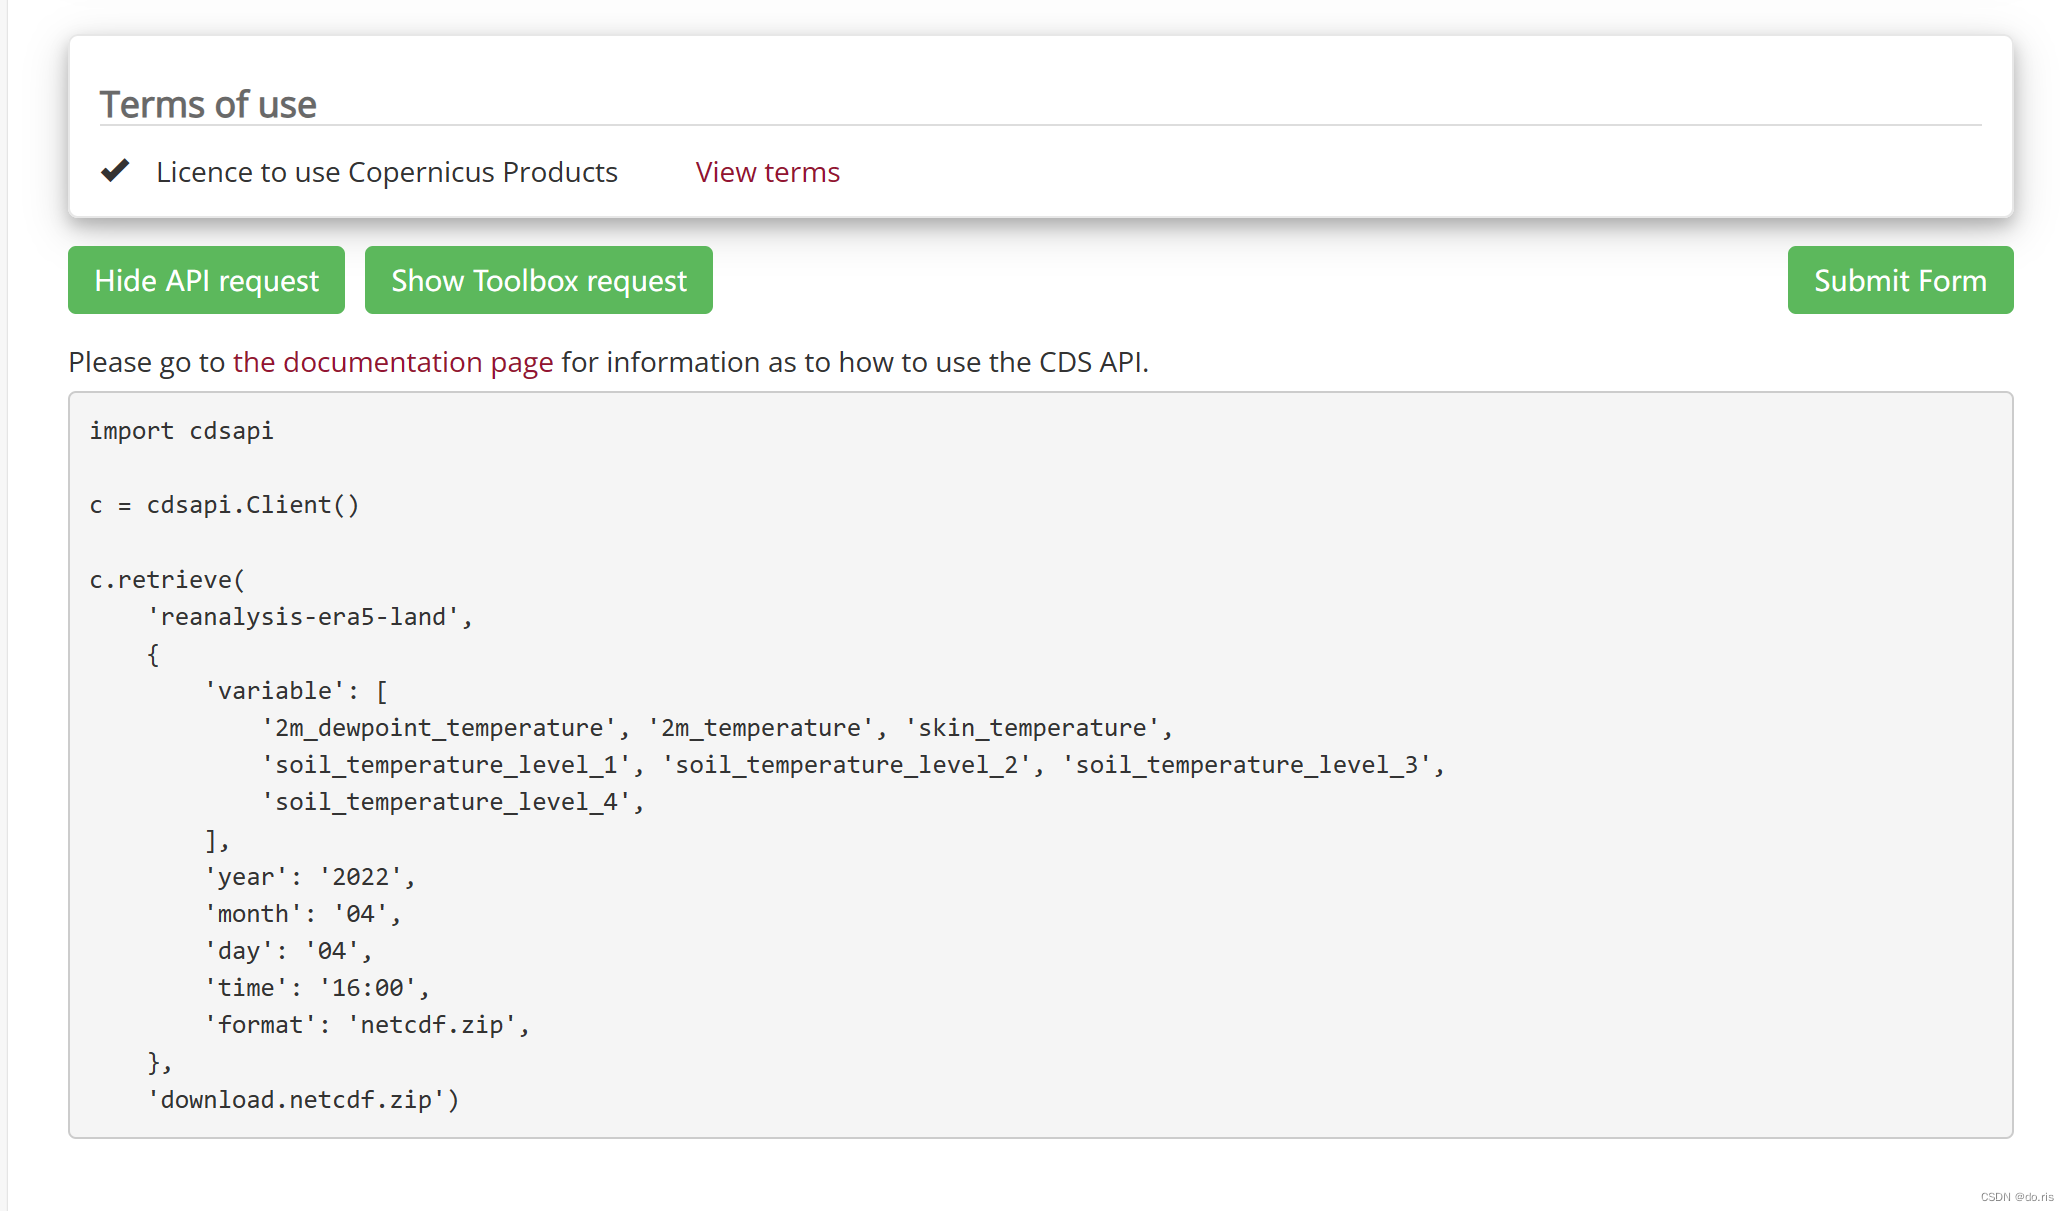Click the cdsapi.Client() code line
This screenshot has height=1211, width=2069.
pyautogui.click(x=224, y=505)
